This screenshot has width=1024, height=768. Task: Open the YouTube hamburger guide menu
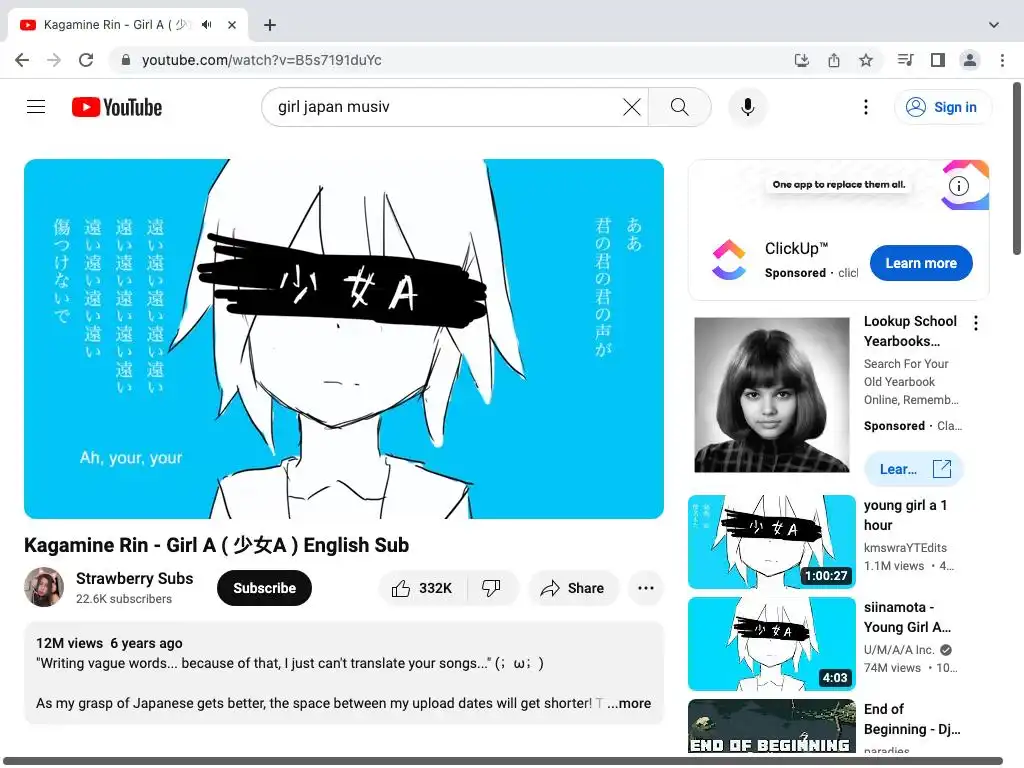(x=36, y=106)
